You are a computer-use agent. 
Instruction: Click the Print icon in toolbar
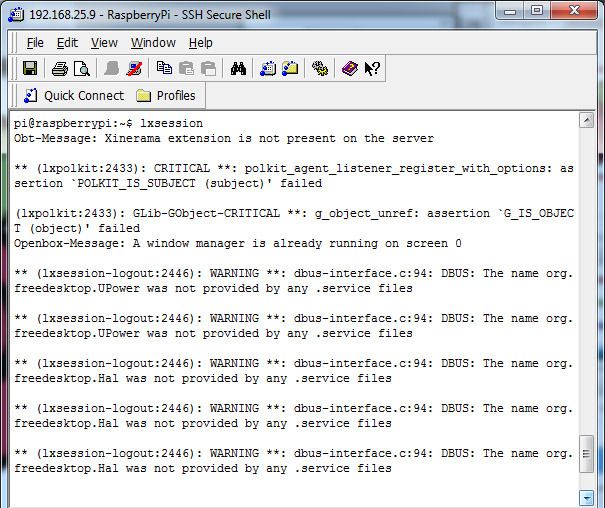point(60,69)
